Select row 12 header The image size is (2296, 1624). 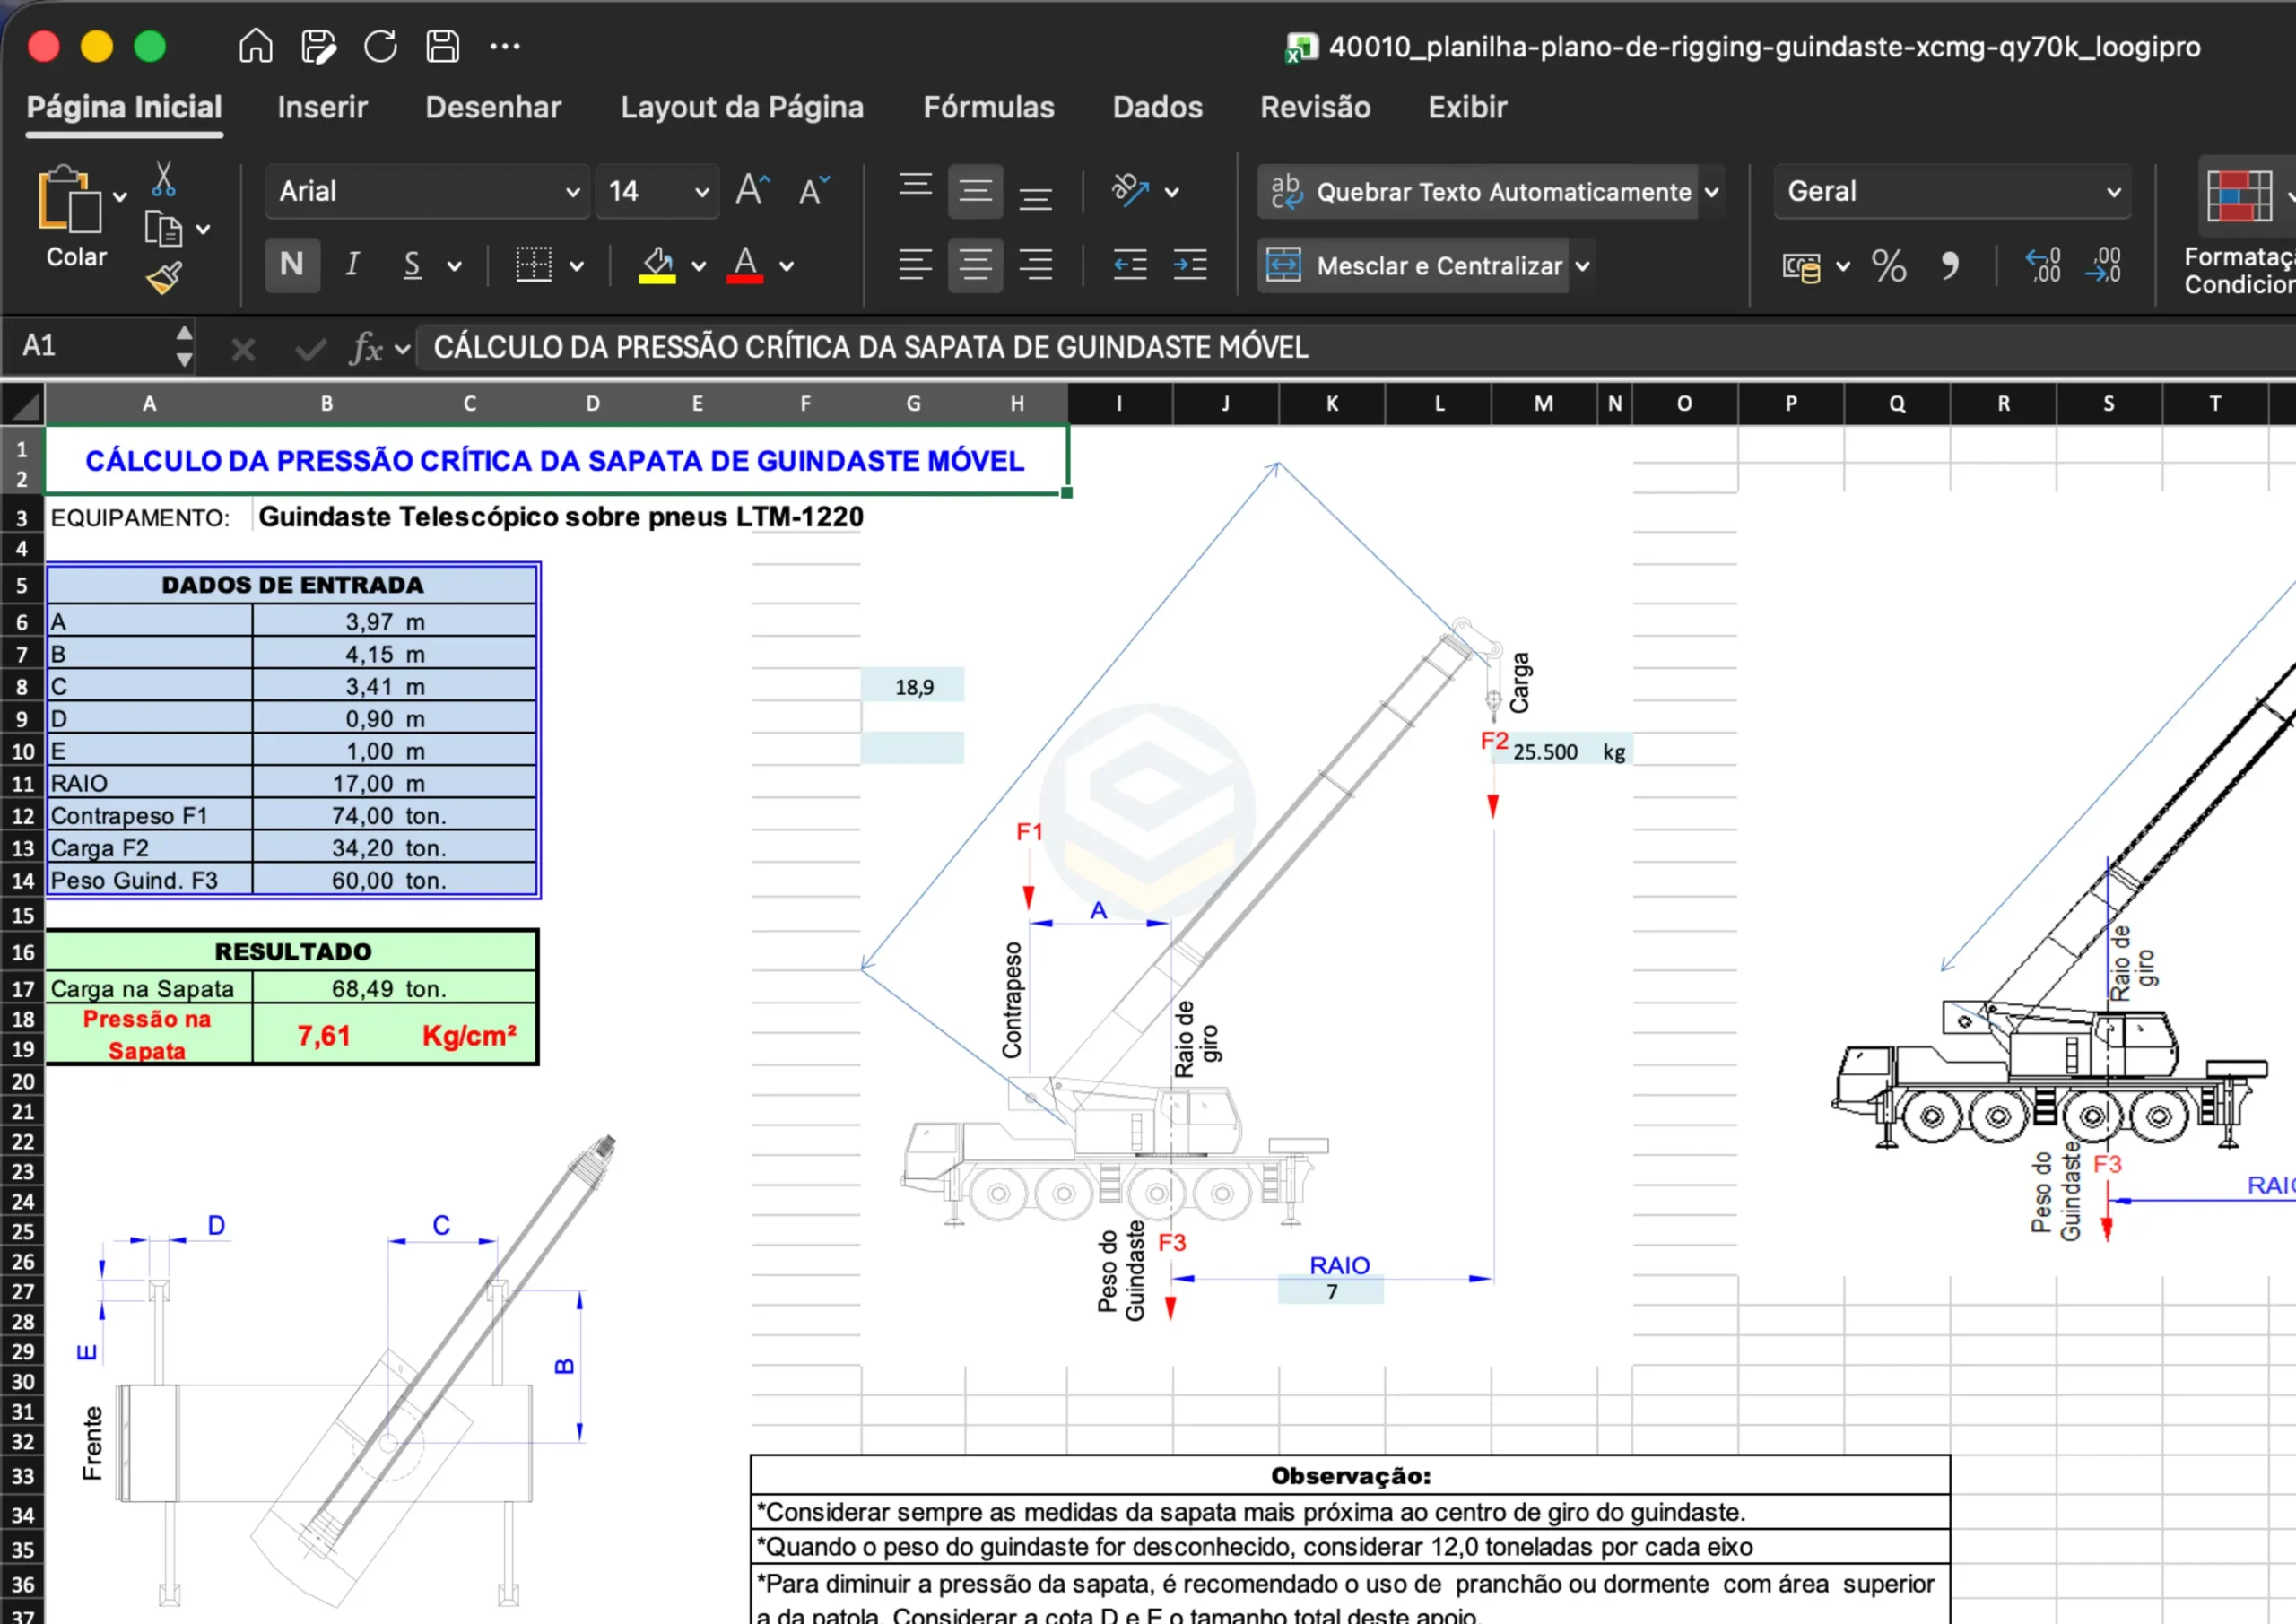pos(22,816)
